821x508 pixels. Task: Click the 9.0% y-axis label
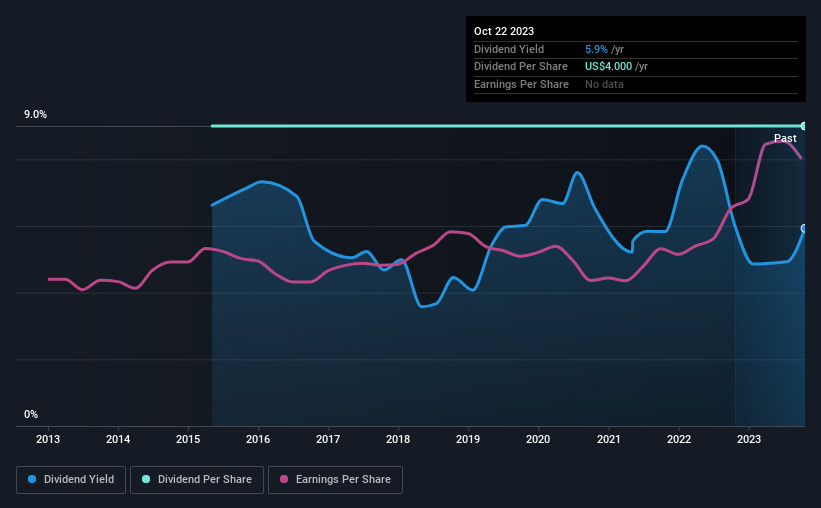click(x=35, y=114)
